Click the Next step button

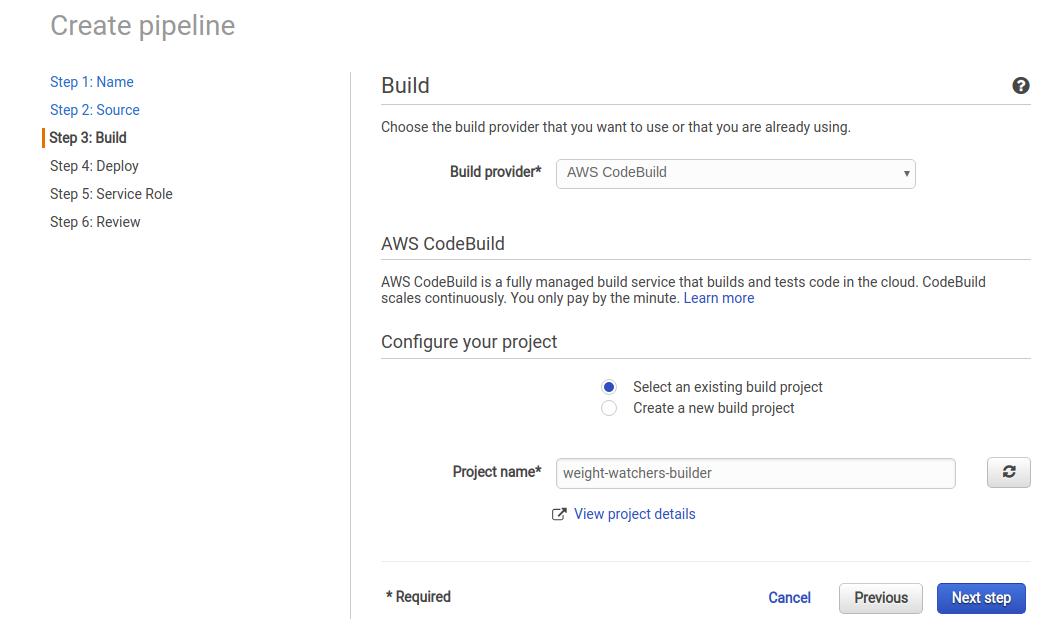[981, 598]
